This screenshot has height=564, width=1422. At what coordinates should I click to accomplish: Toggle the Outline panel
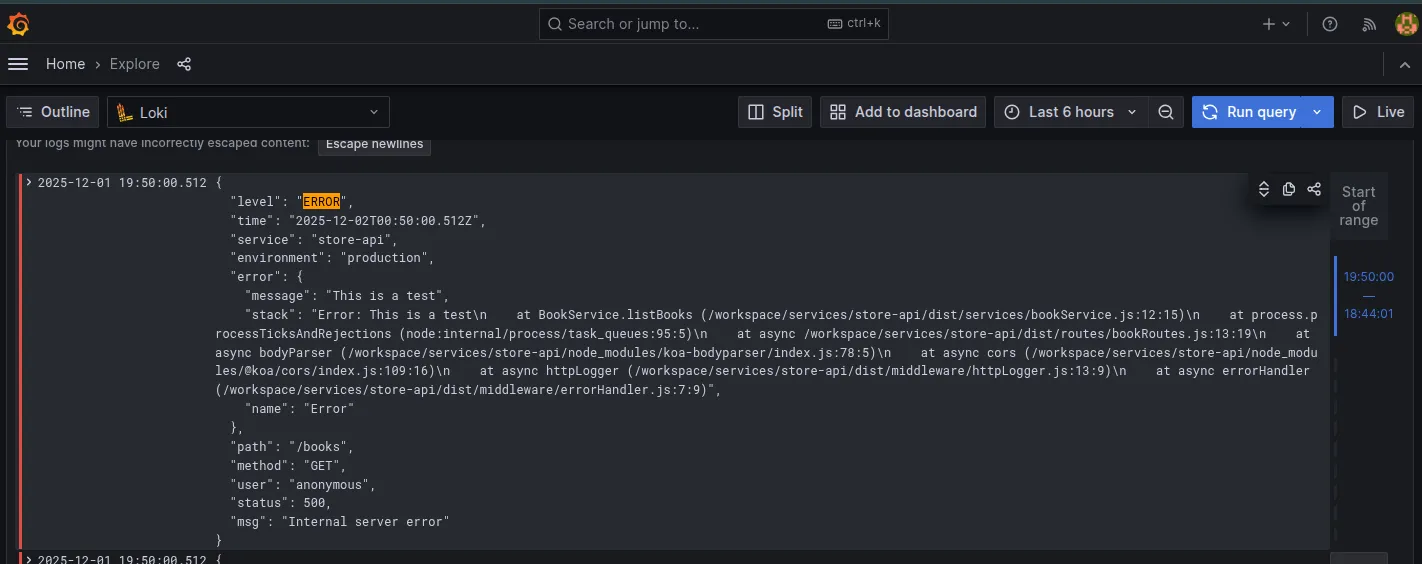coord(54,112)
